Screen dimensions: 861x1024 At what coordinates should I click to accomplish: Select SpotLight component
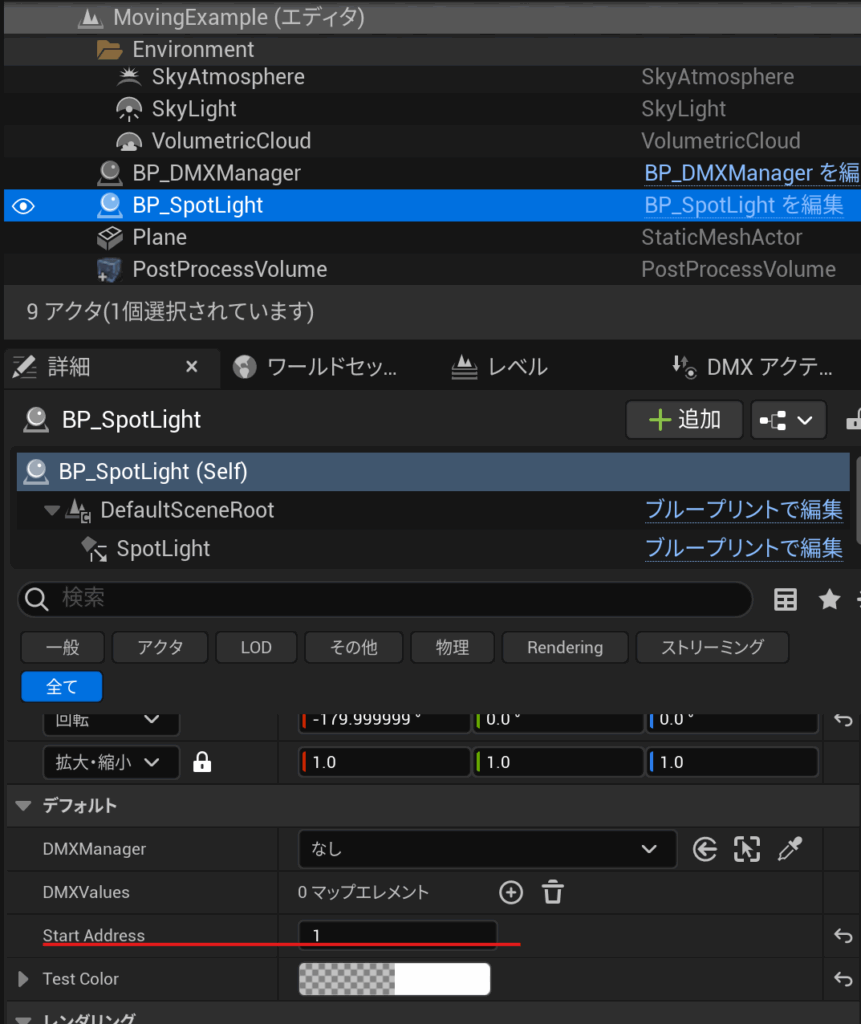pyautogui.click(x=163, y=549)
